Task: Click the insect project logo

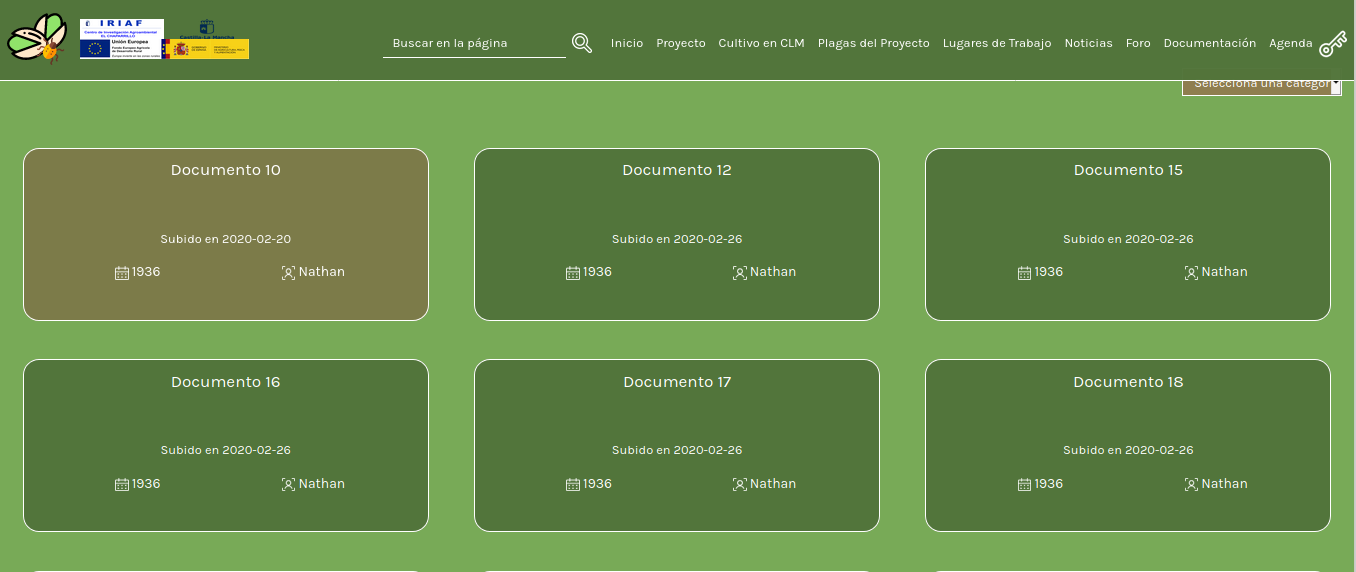Action: [x=37, y=39]
